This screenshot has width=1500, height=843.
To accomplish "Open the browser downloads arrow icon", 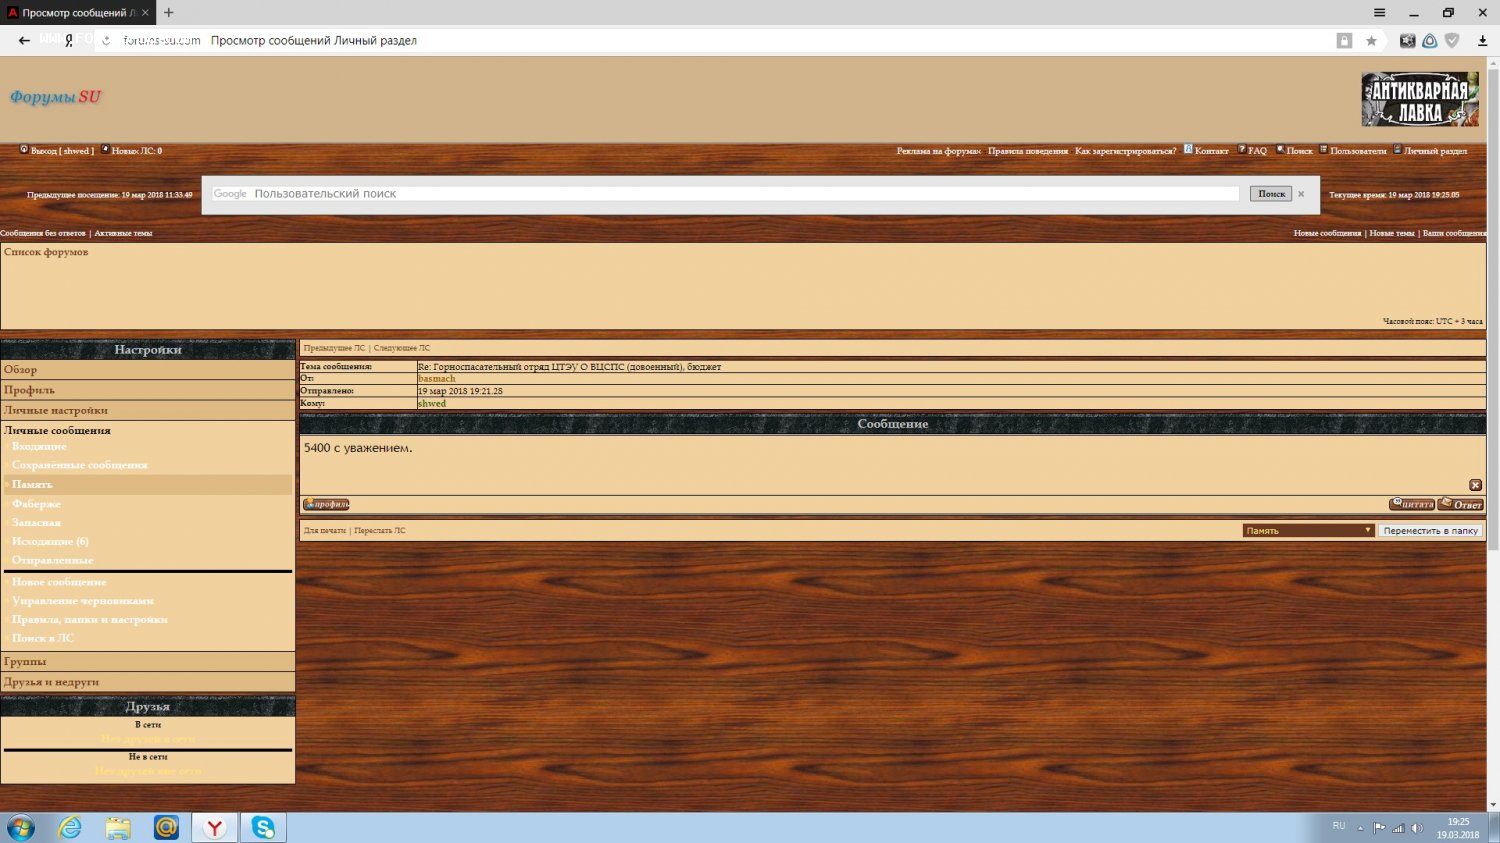I will click(1482, 41).
